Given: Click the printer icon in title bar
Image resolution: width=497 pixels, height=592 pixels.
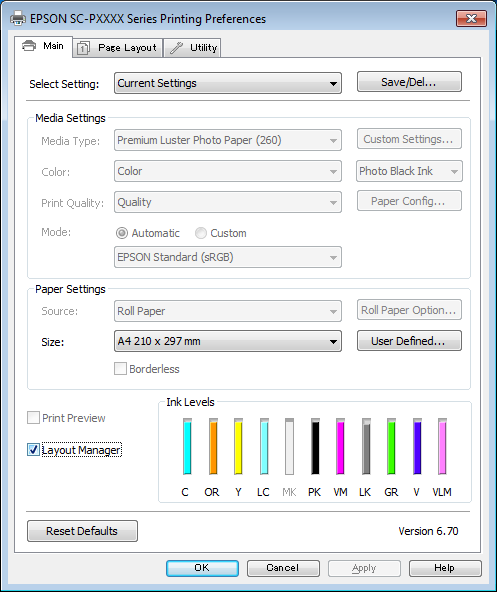Looking at the screenshot, I should click(18, 18).
